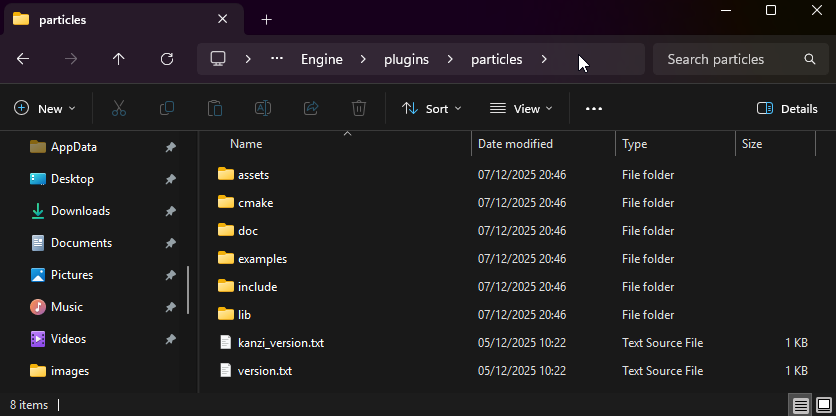Unpin Music using its pin icon
Viewport: 836px width, 416px height.
coord(171,307)
